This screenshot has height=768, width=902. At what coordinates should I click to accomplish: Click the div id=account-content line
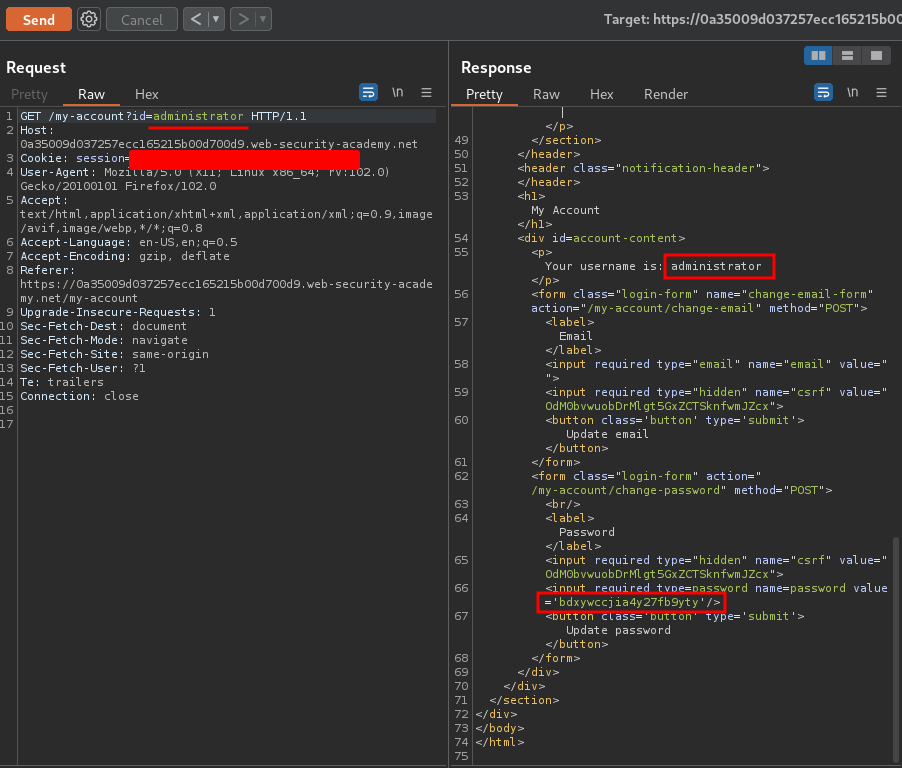point(601,238)
